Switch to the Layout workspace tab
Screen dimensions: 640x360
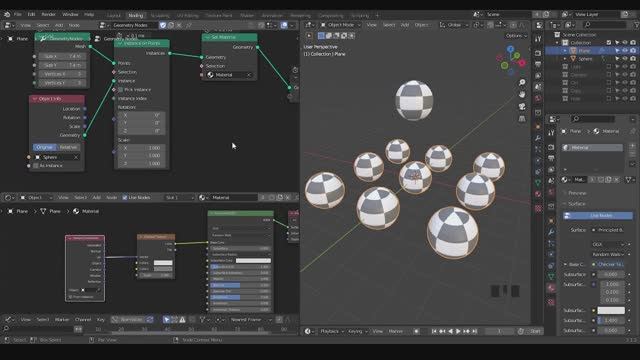[113, 16]
